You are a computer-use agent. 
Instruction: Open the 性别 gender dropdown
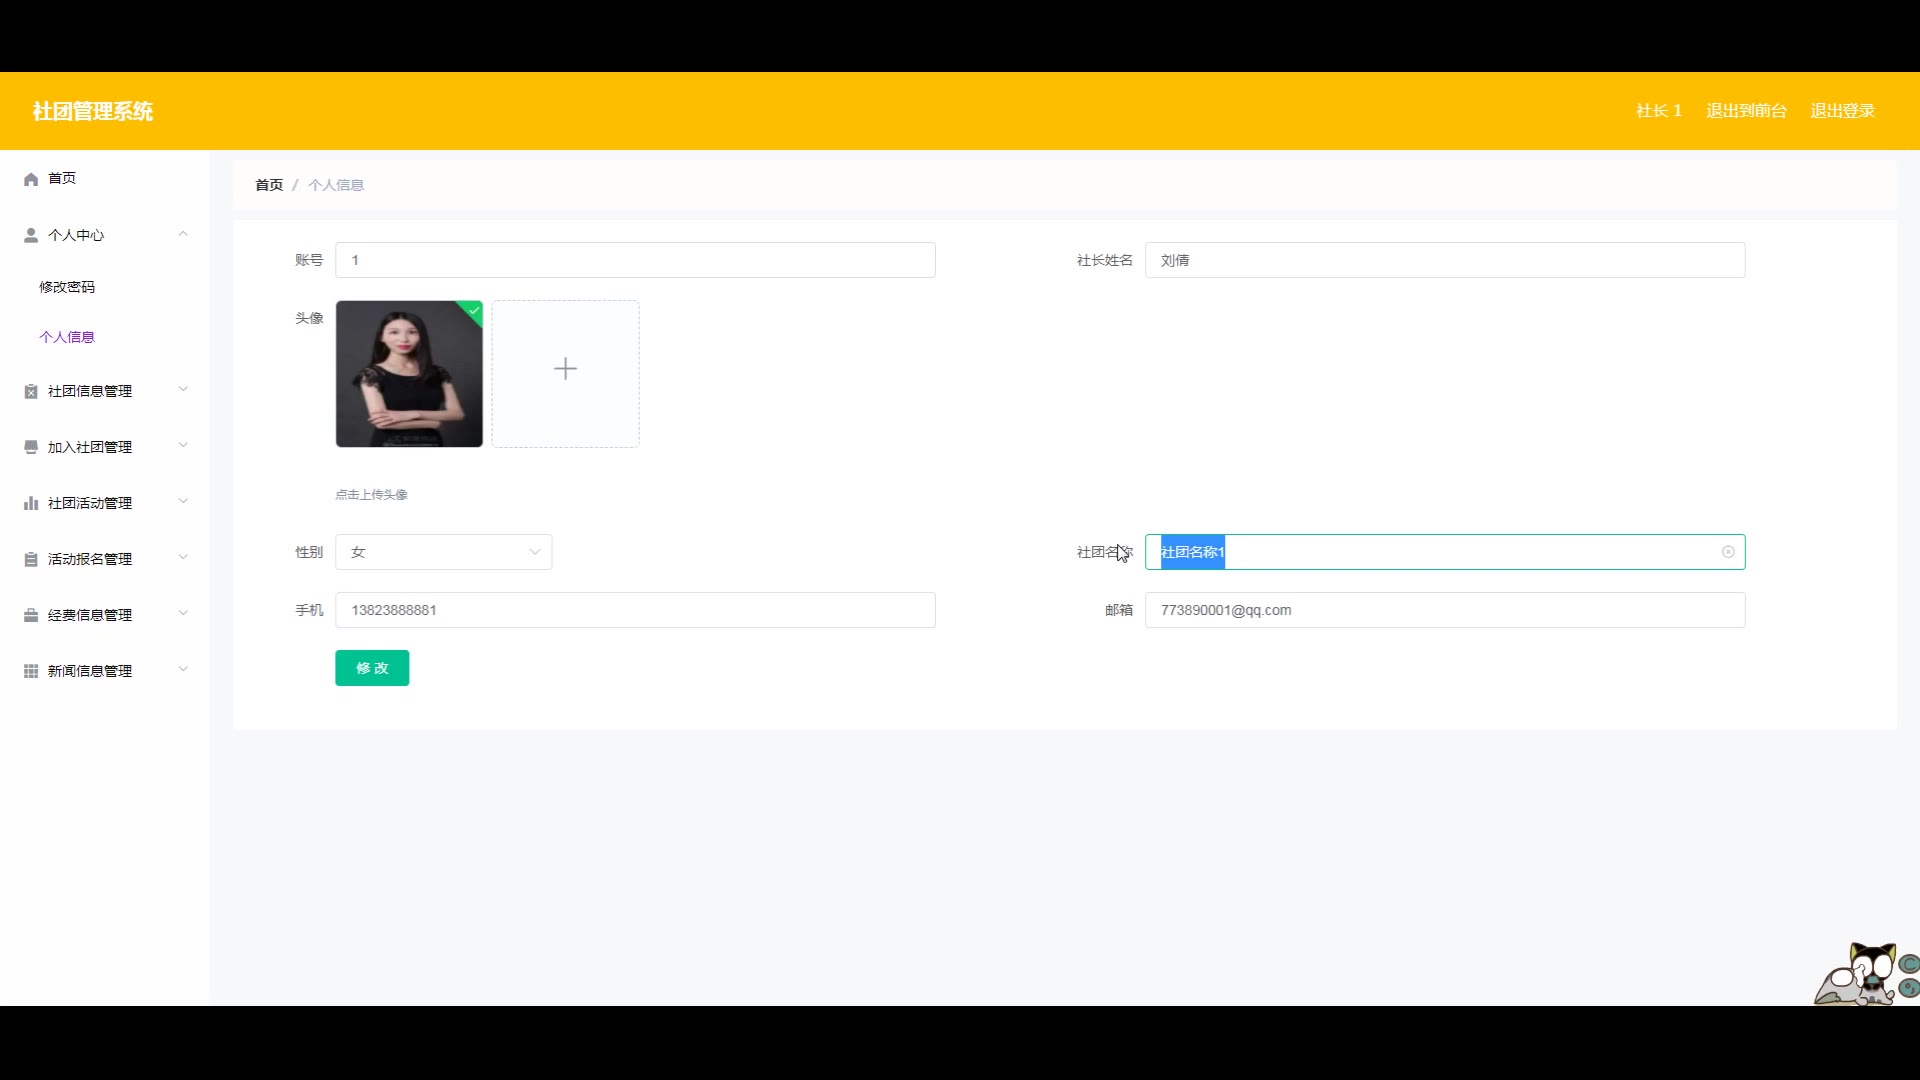(x=443, y=552)
